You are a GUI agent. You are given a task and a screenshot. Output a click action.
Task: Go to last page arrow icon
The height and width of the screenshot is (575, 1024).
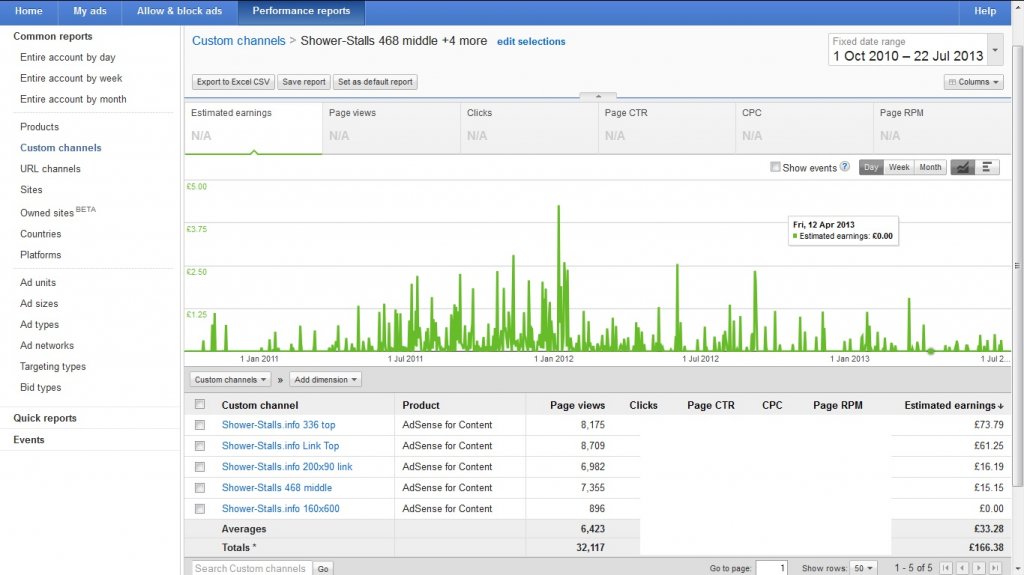(995, 568)
